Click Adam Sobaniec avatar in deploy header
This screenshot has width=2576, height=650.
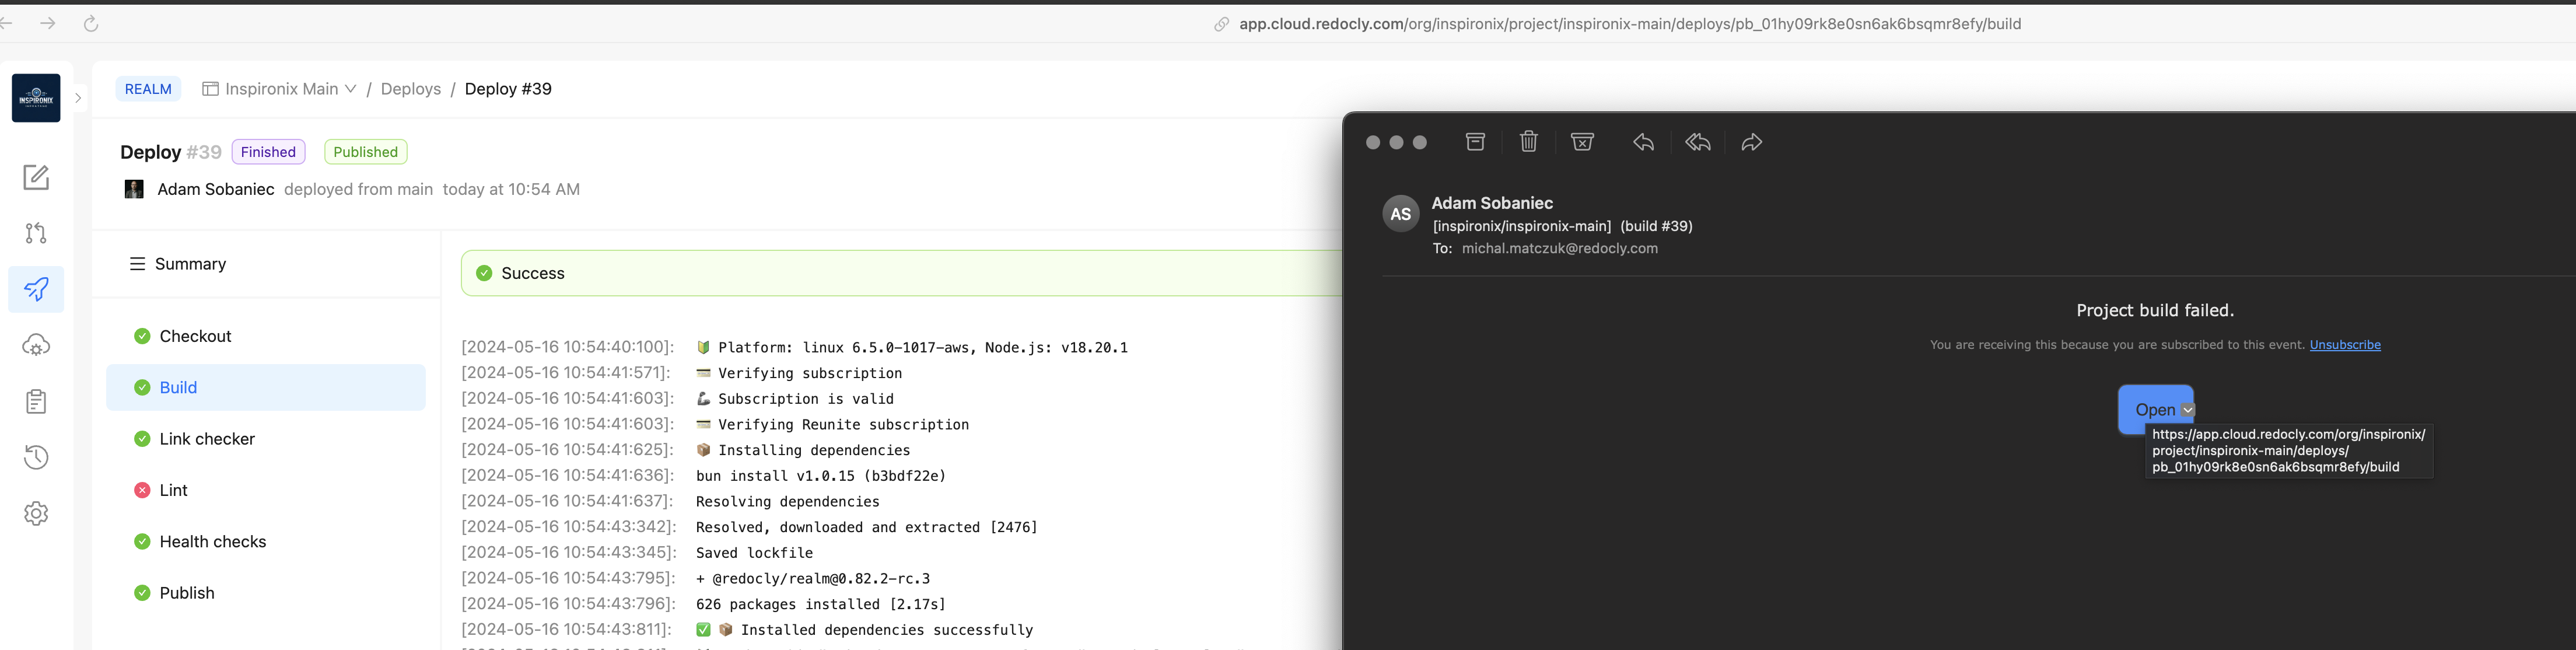pos(134,189)
